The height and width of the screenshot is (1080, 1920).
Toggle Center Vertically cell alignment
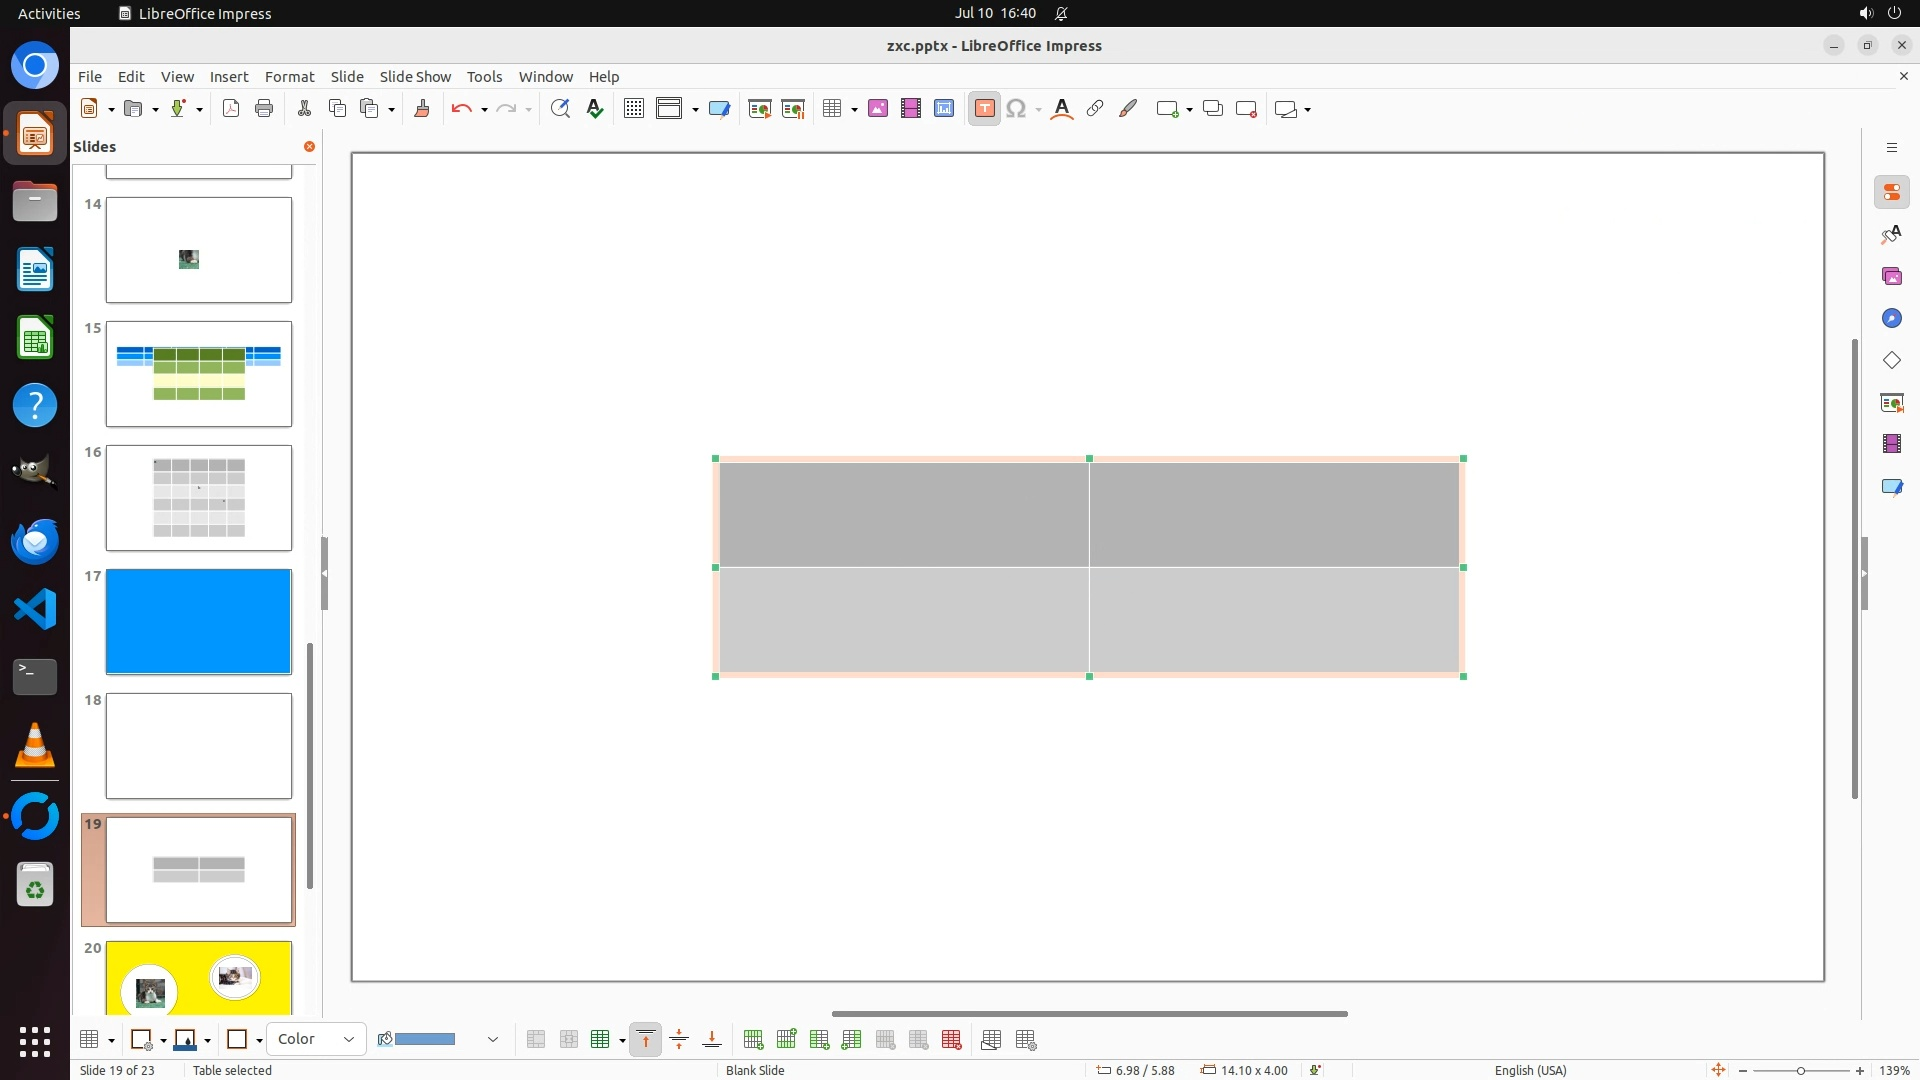tap(679, 1040)
